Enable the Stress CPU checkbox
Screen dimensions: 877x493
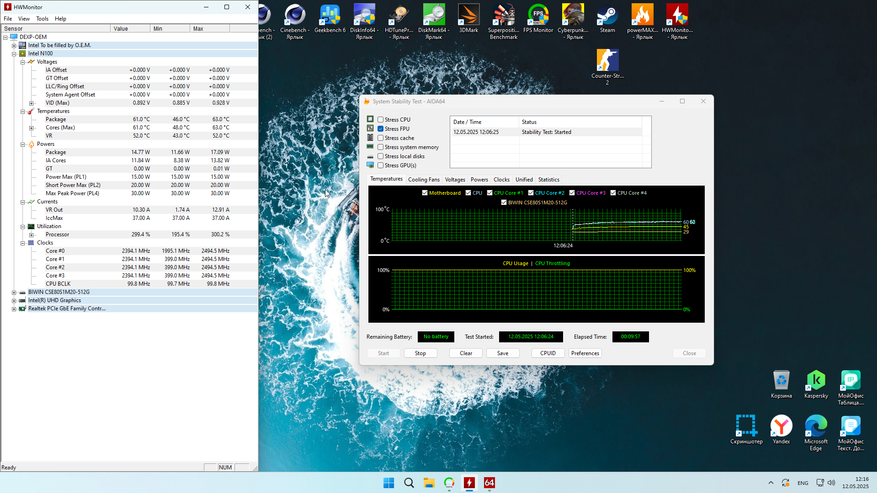tap(381, 119)
